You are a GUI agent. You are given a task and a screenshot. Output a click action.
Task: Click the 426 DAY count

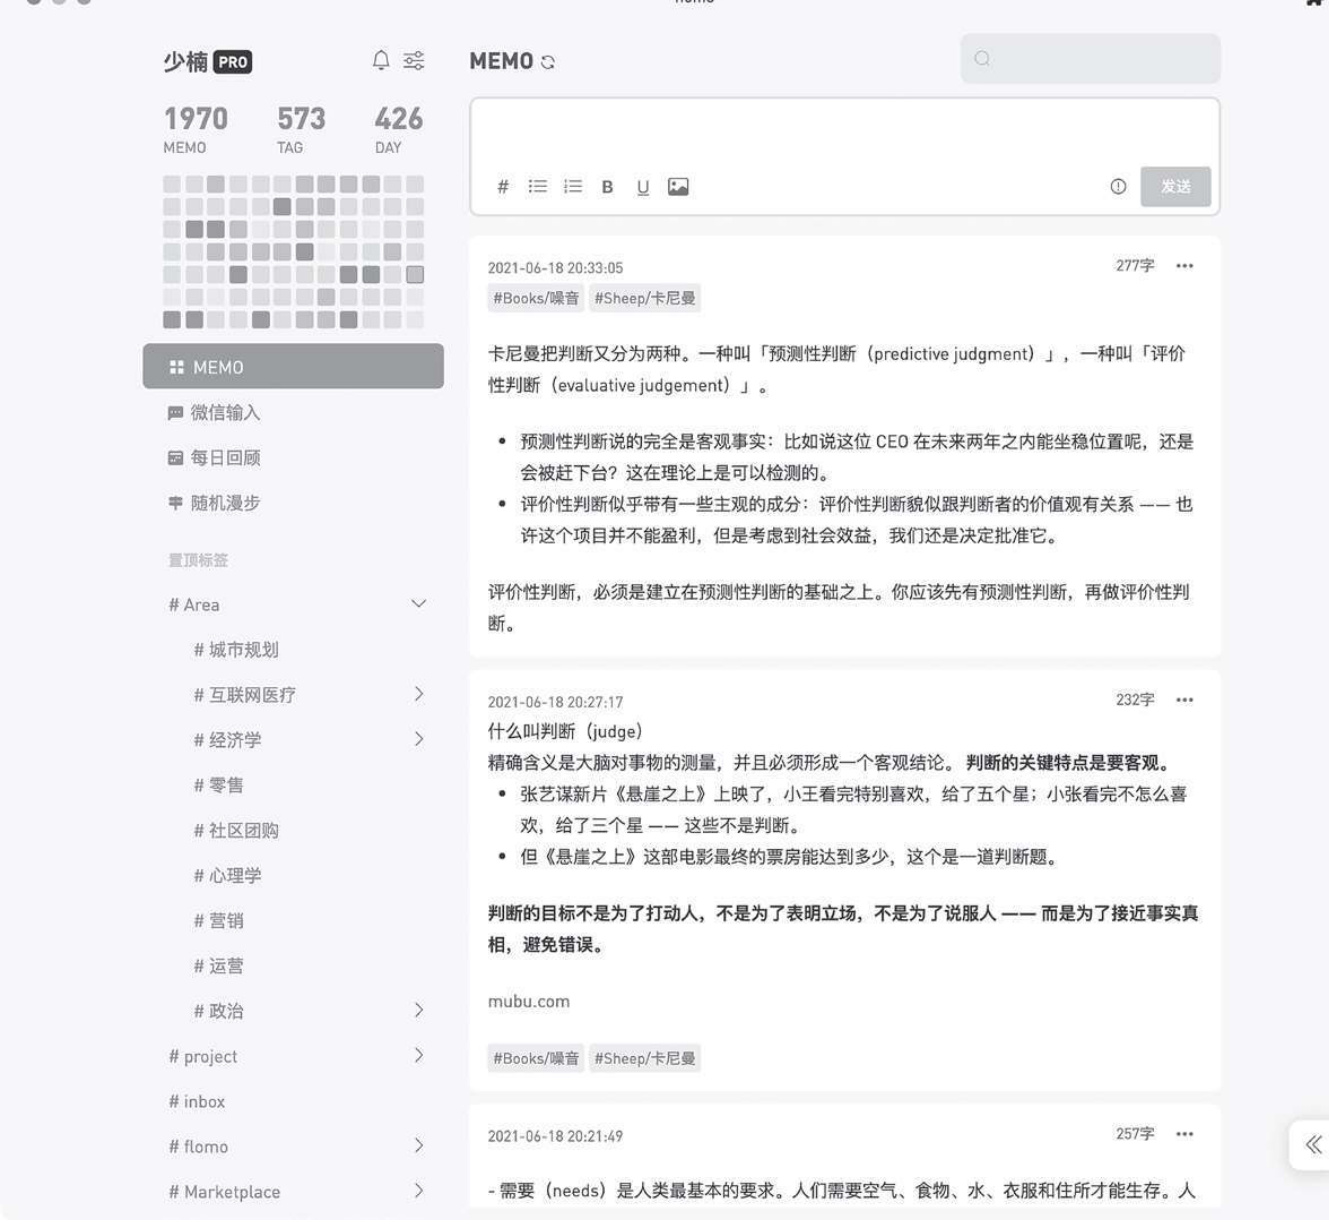(398, 129)
